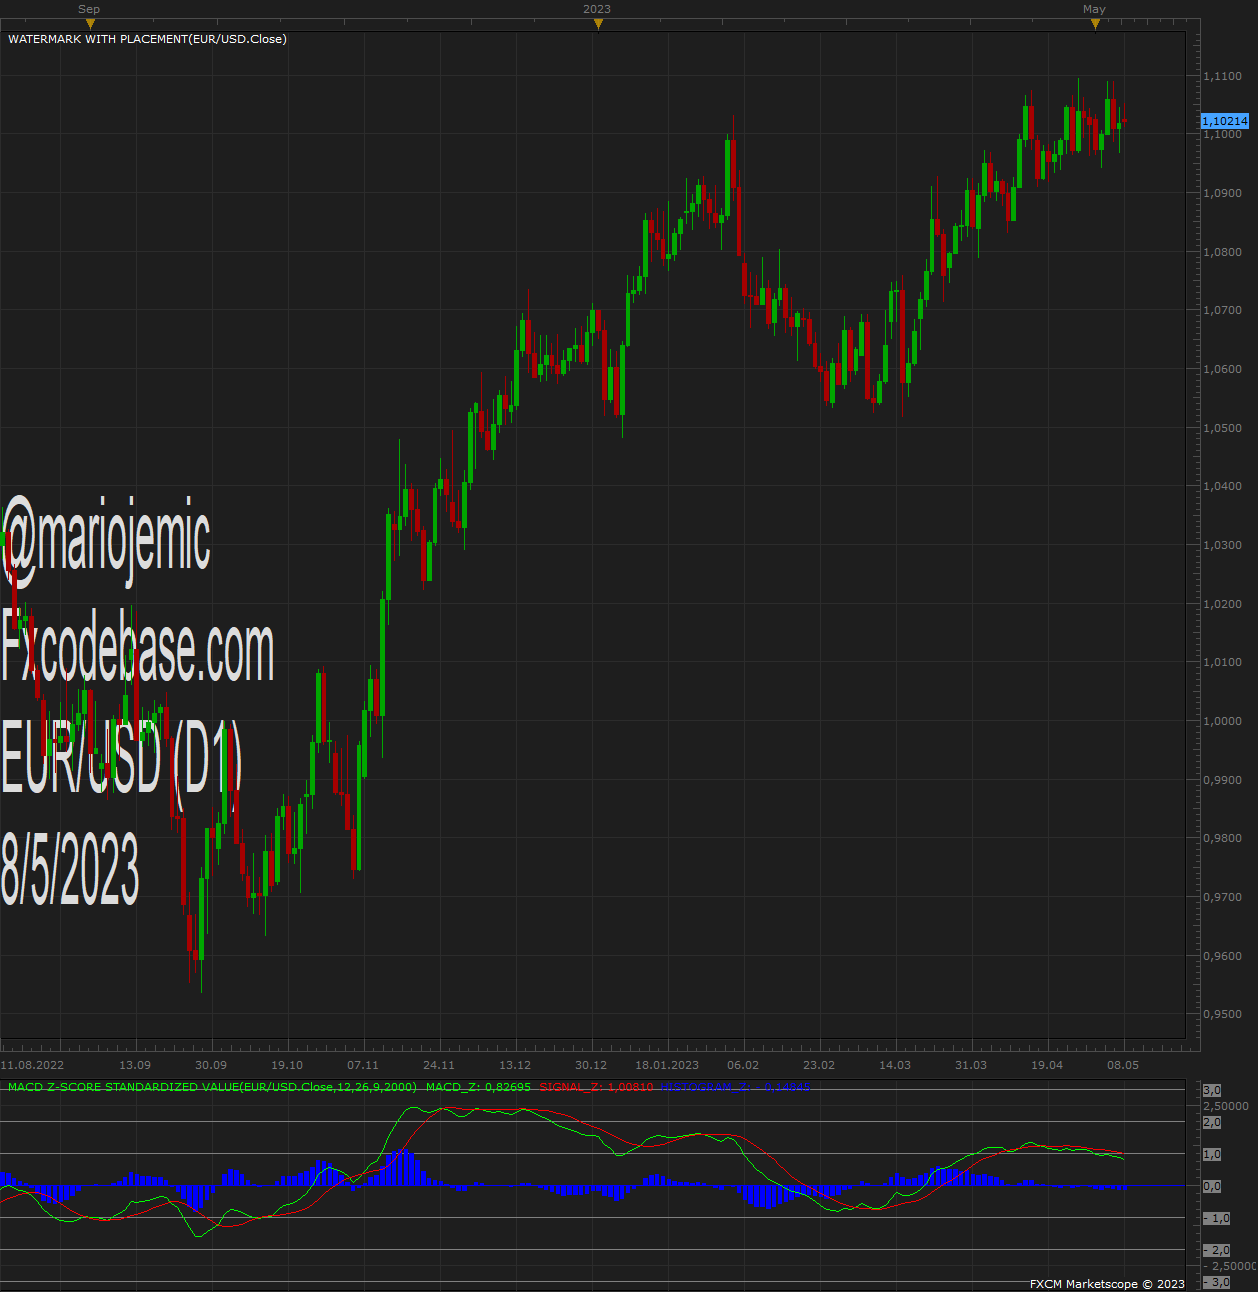
Task: Click the 2,50000 level label on oscillator
Action: pos(1226,1106)
